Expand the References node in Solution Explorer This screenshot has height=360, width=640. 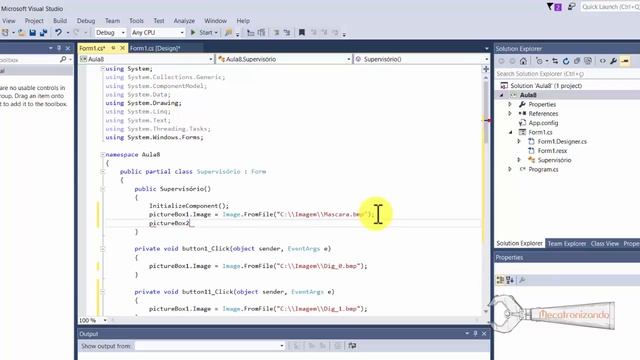click(x=510, y=113)
